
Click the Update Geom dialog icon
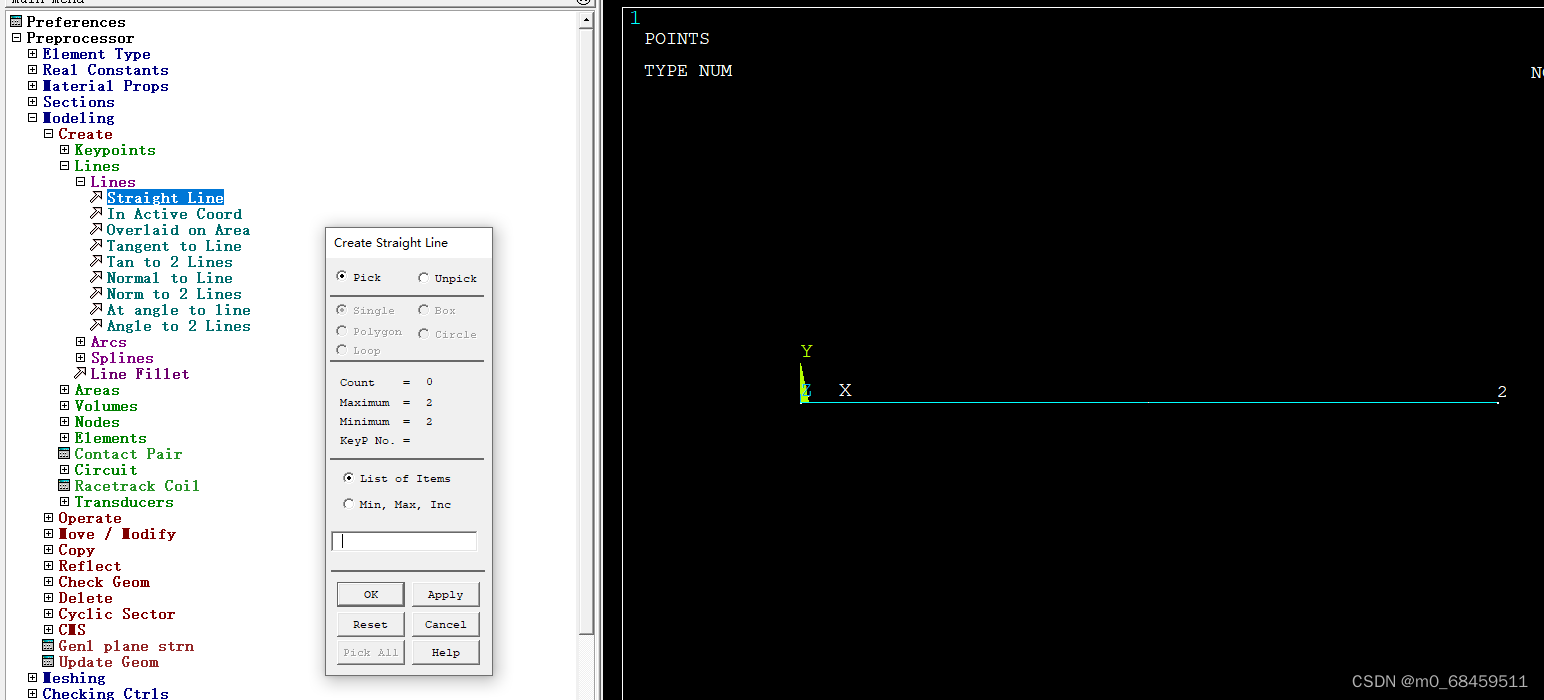48,662
